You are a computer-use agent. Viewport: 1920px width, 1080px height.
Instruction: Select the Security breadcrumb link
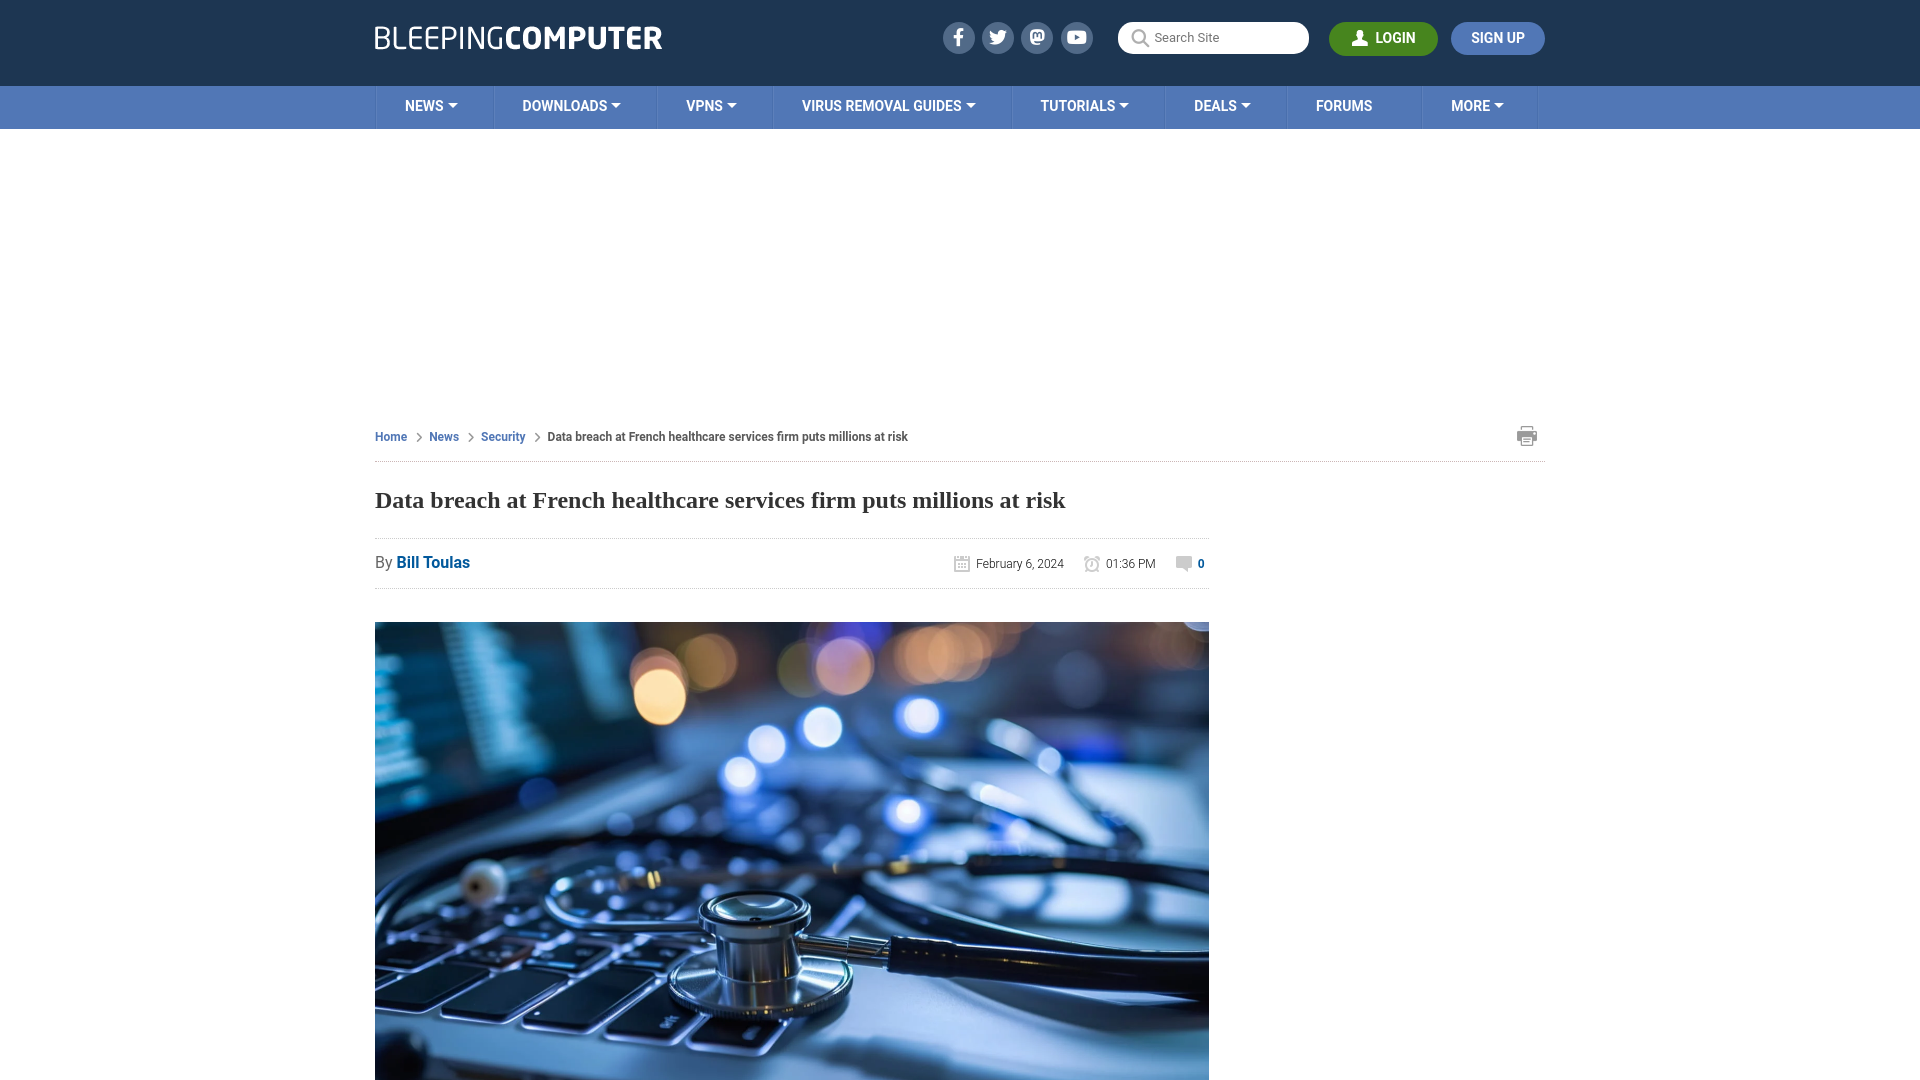pos(502,435)
